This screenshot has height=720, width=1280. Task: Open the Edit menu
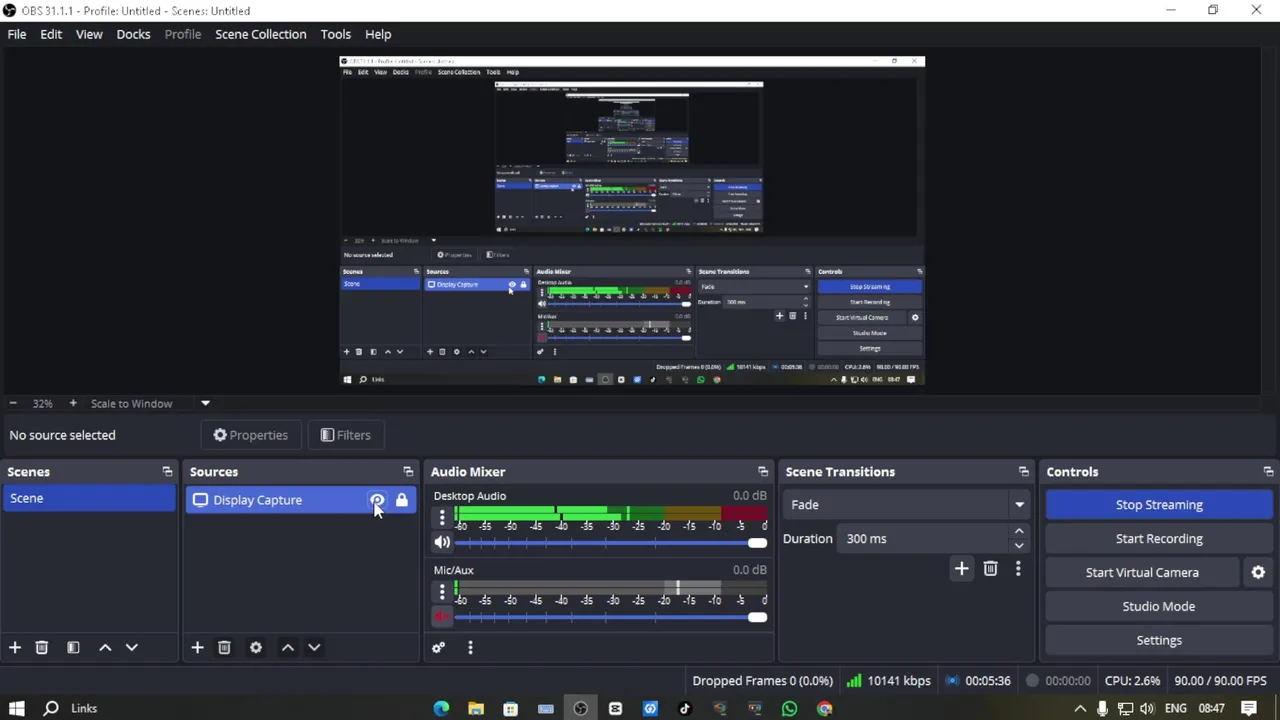tap(51, 34)
